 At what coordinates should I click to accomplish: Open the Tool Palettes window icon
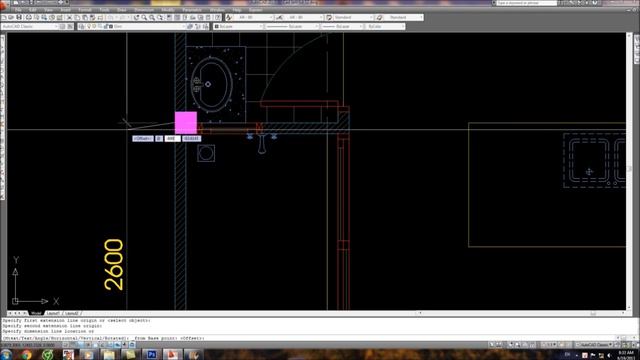pos(185,18)
